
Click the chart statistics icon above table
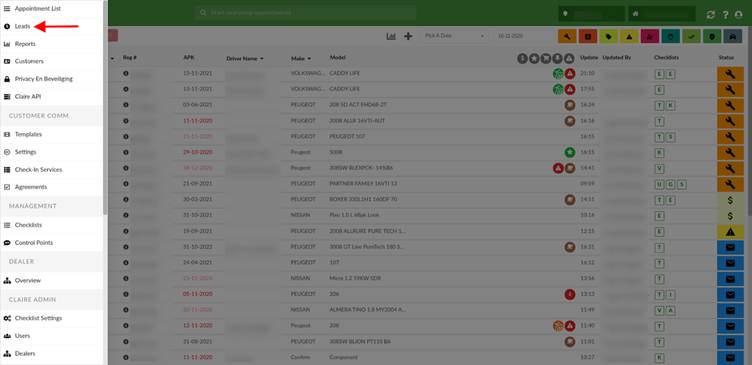(391, 36)
